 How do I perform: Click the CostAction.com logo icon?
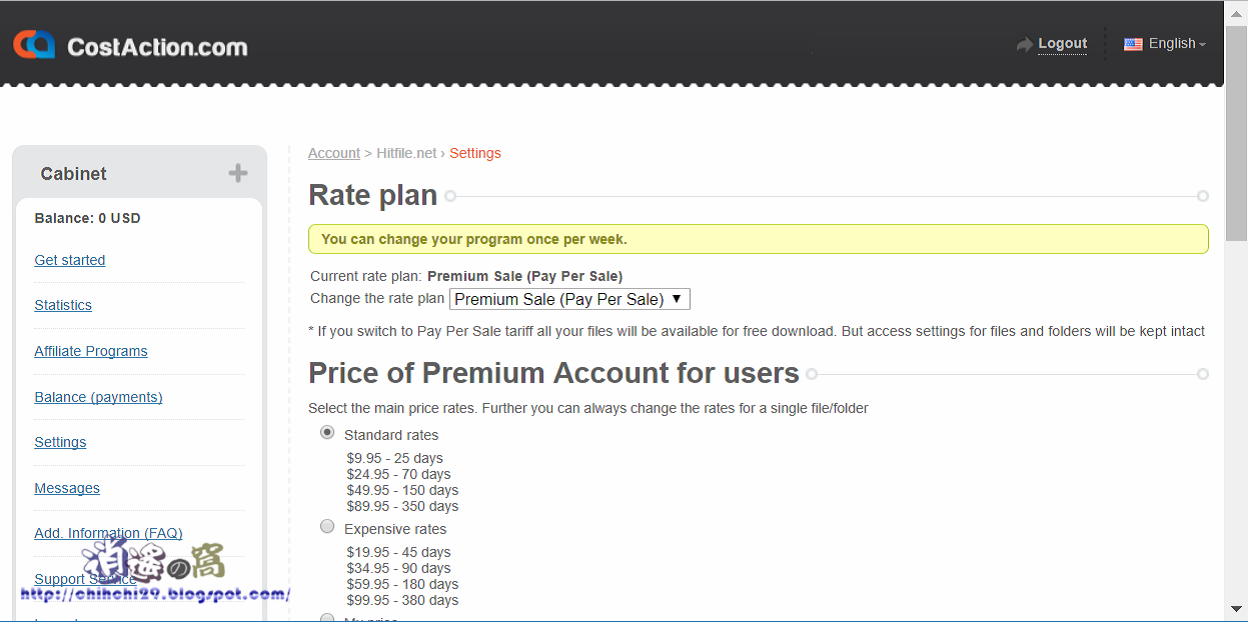coord(34,45)
